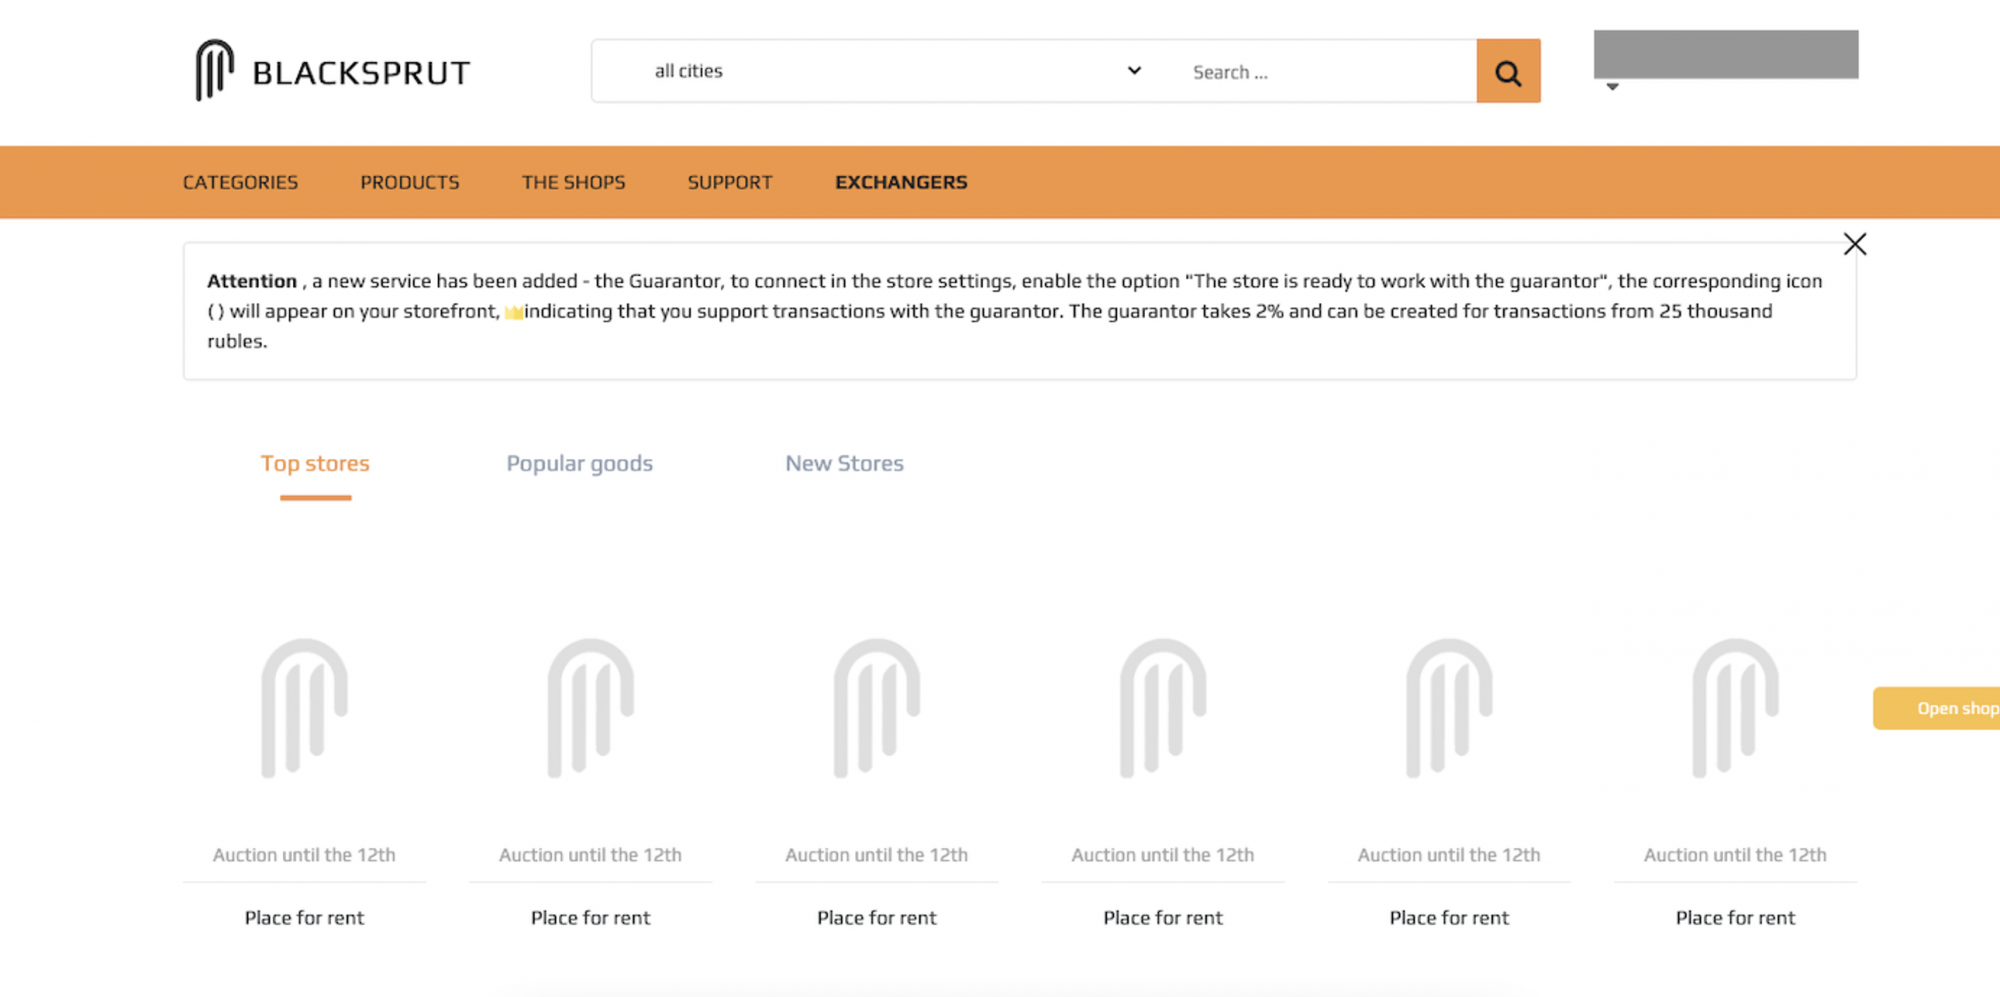Expand the all cities dropdown
2000x997 pixels.
897,71
